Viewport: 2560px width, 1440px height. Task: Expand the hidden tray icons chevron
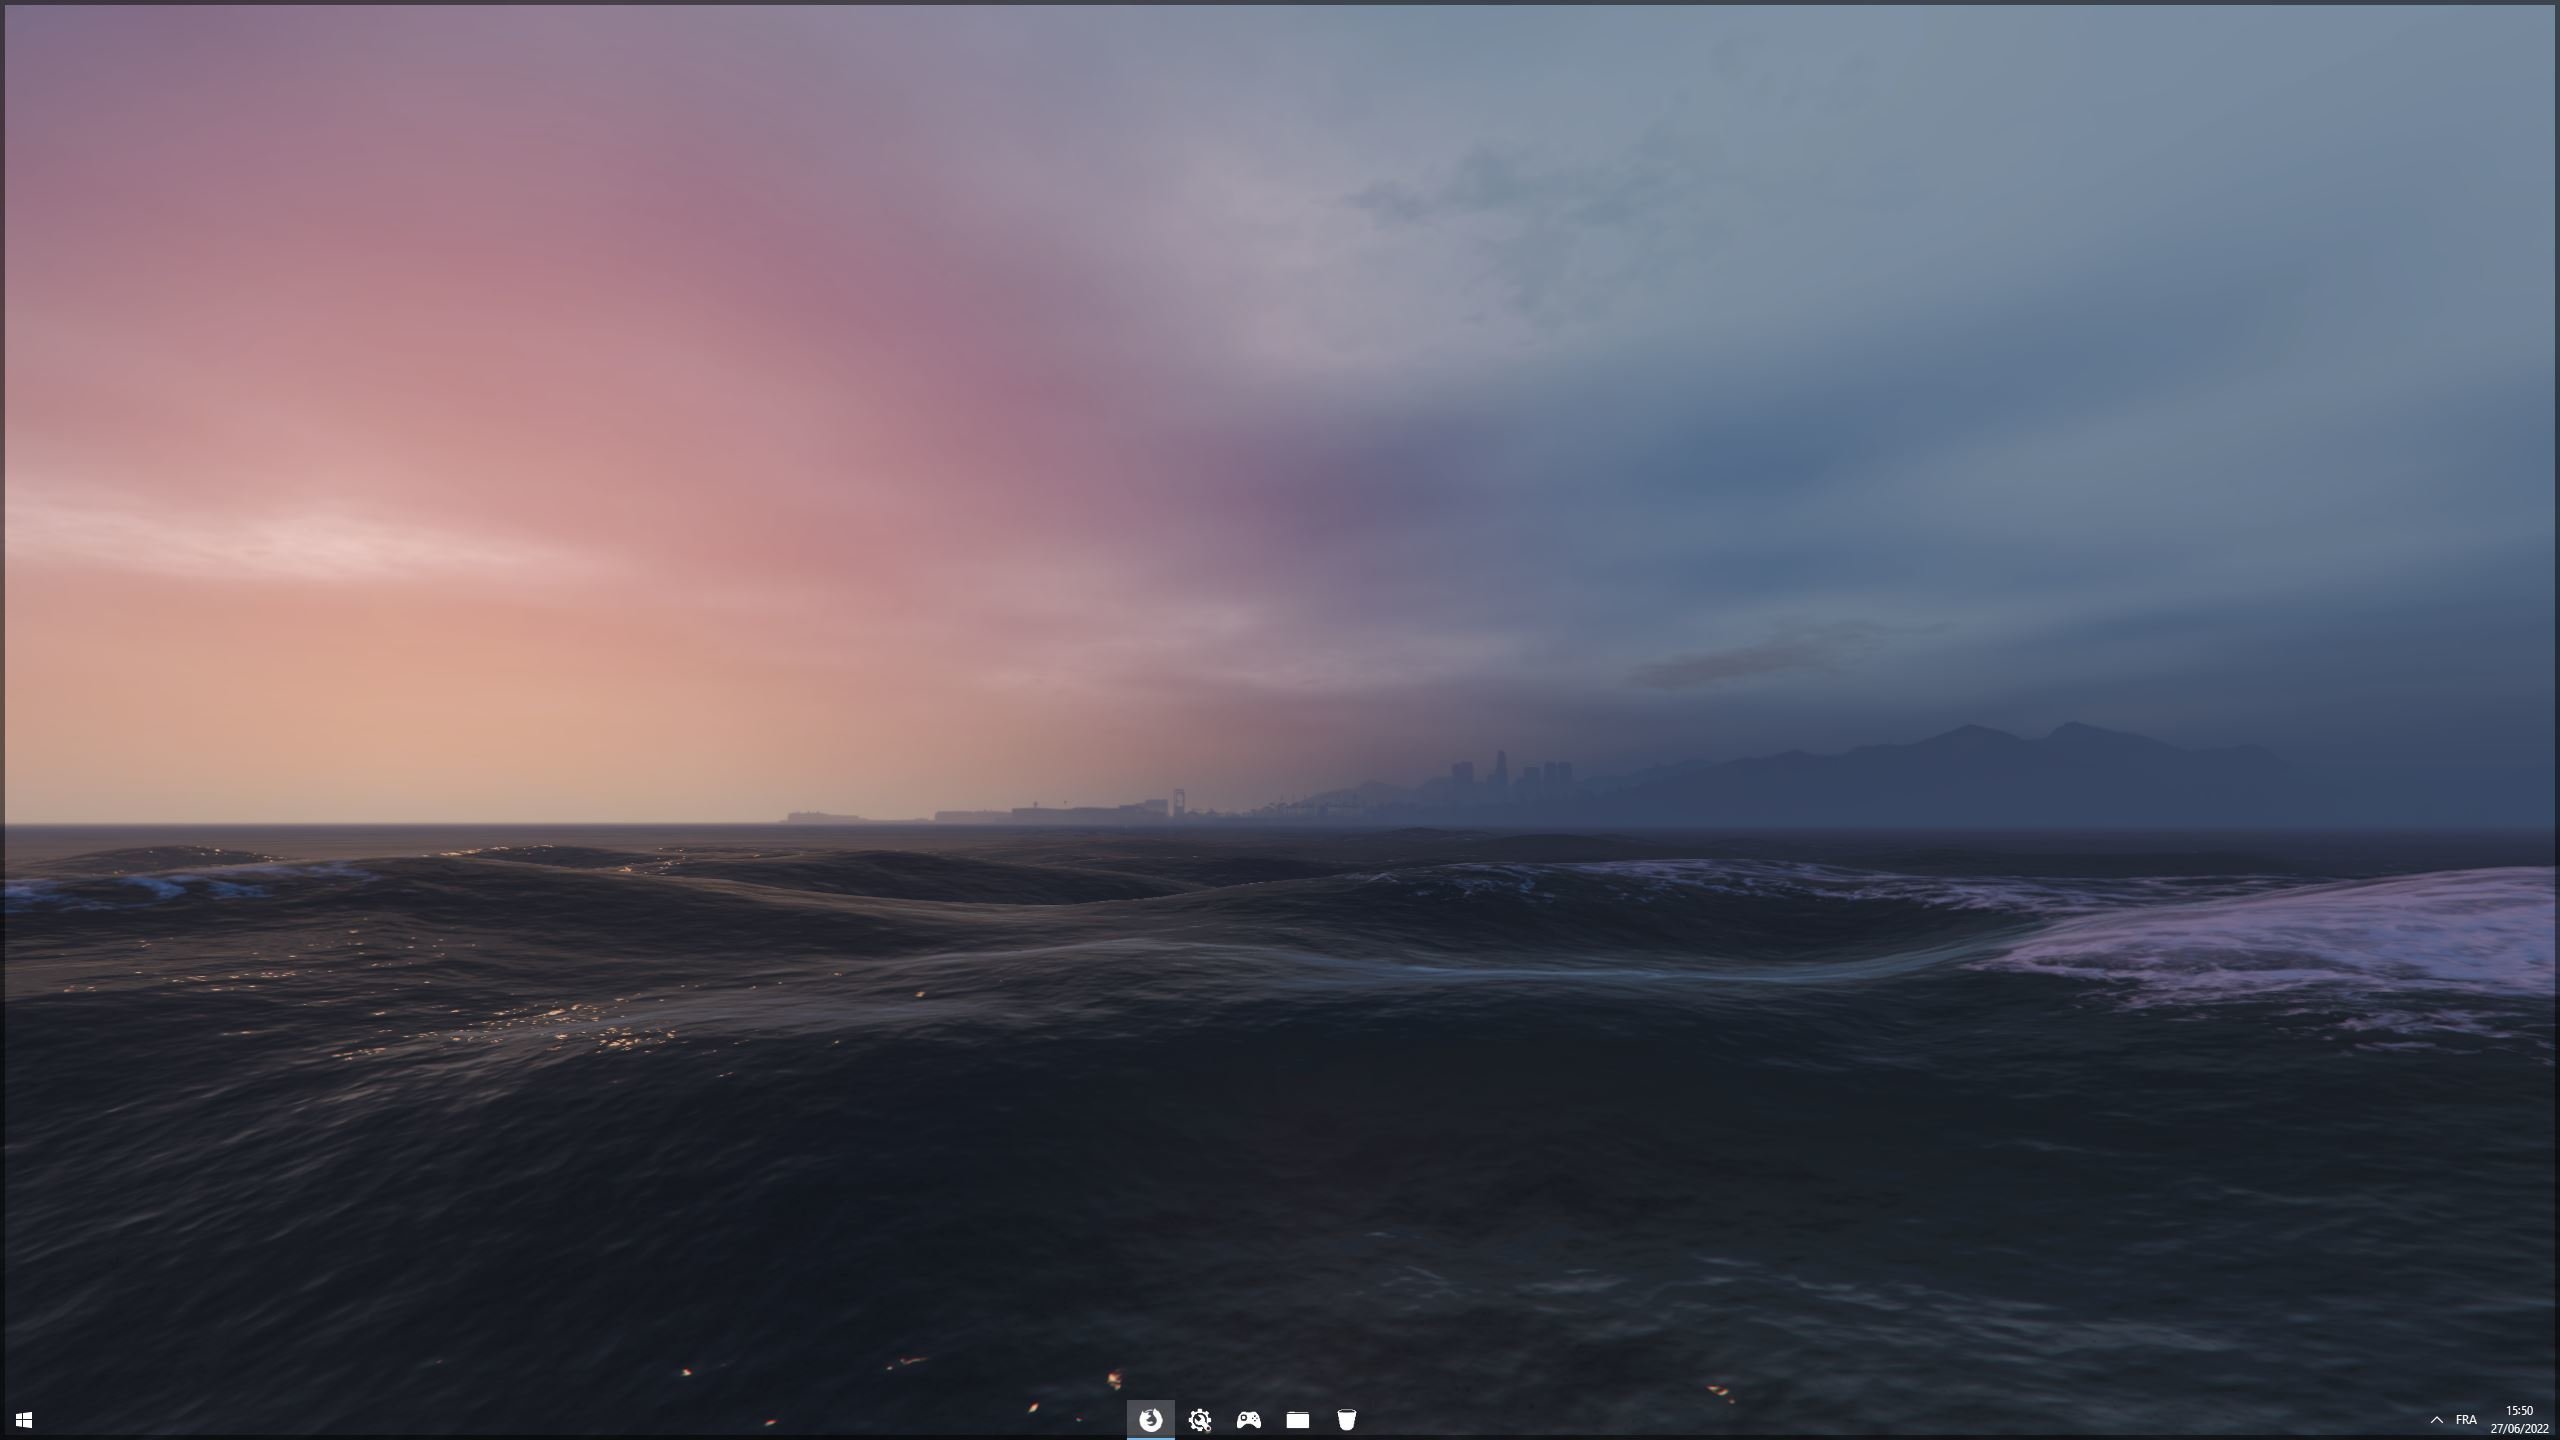pyautogui.click(x=2436, y=1420)
